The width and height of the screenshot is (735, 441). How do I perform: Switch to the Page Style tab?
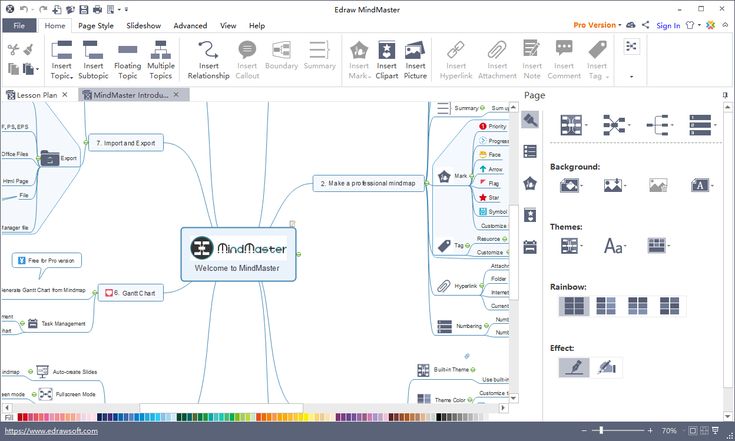pos(96,26)
